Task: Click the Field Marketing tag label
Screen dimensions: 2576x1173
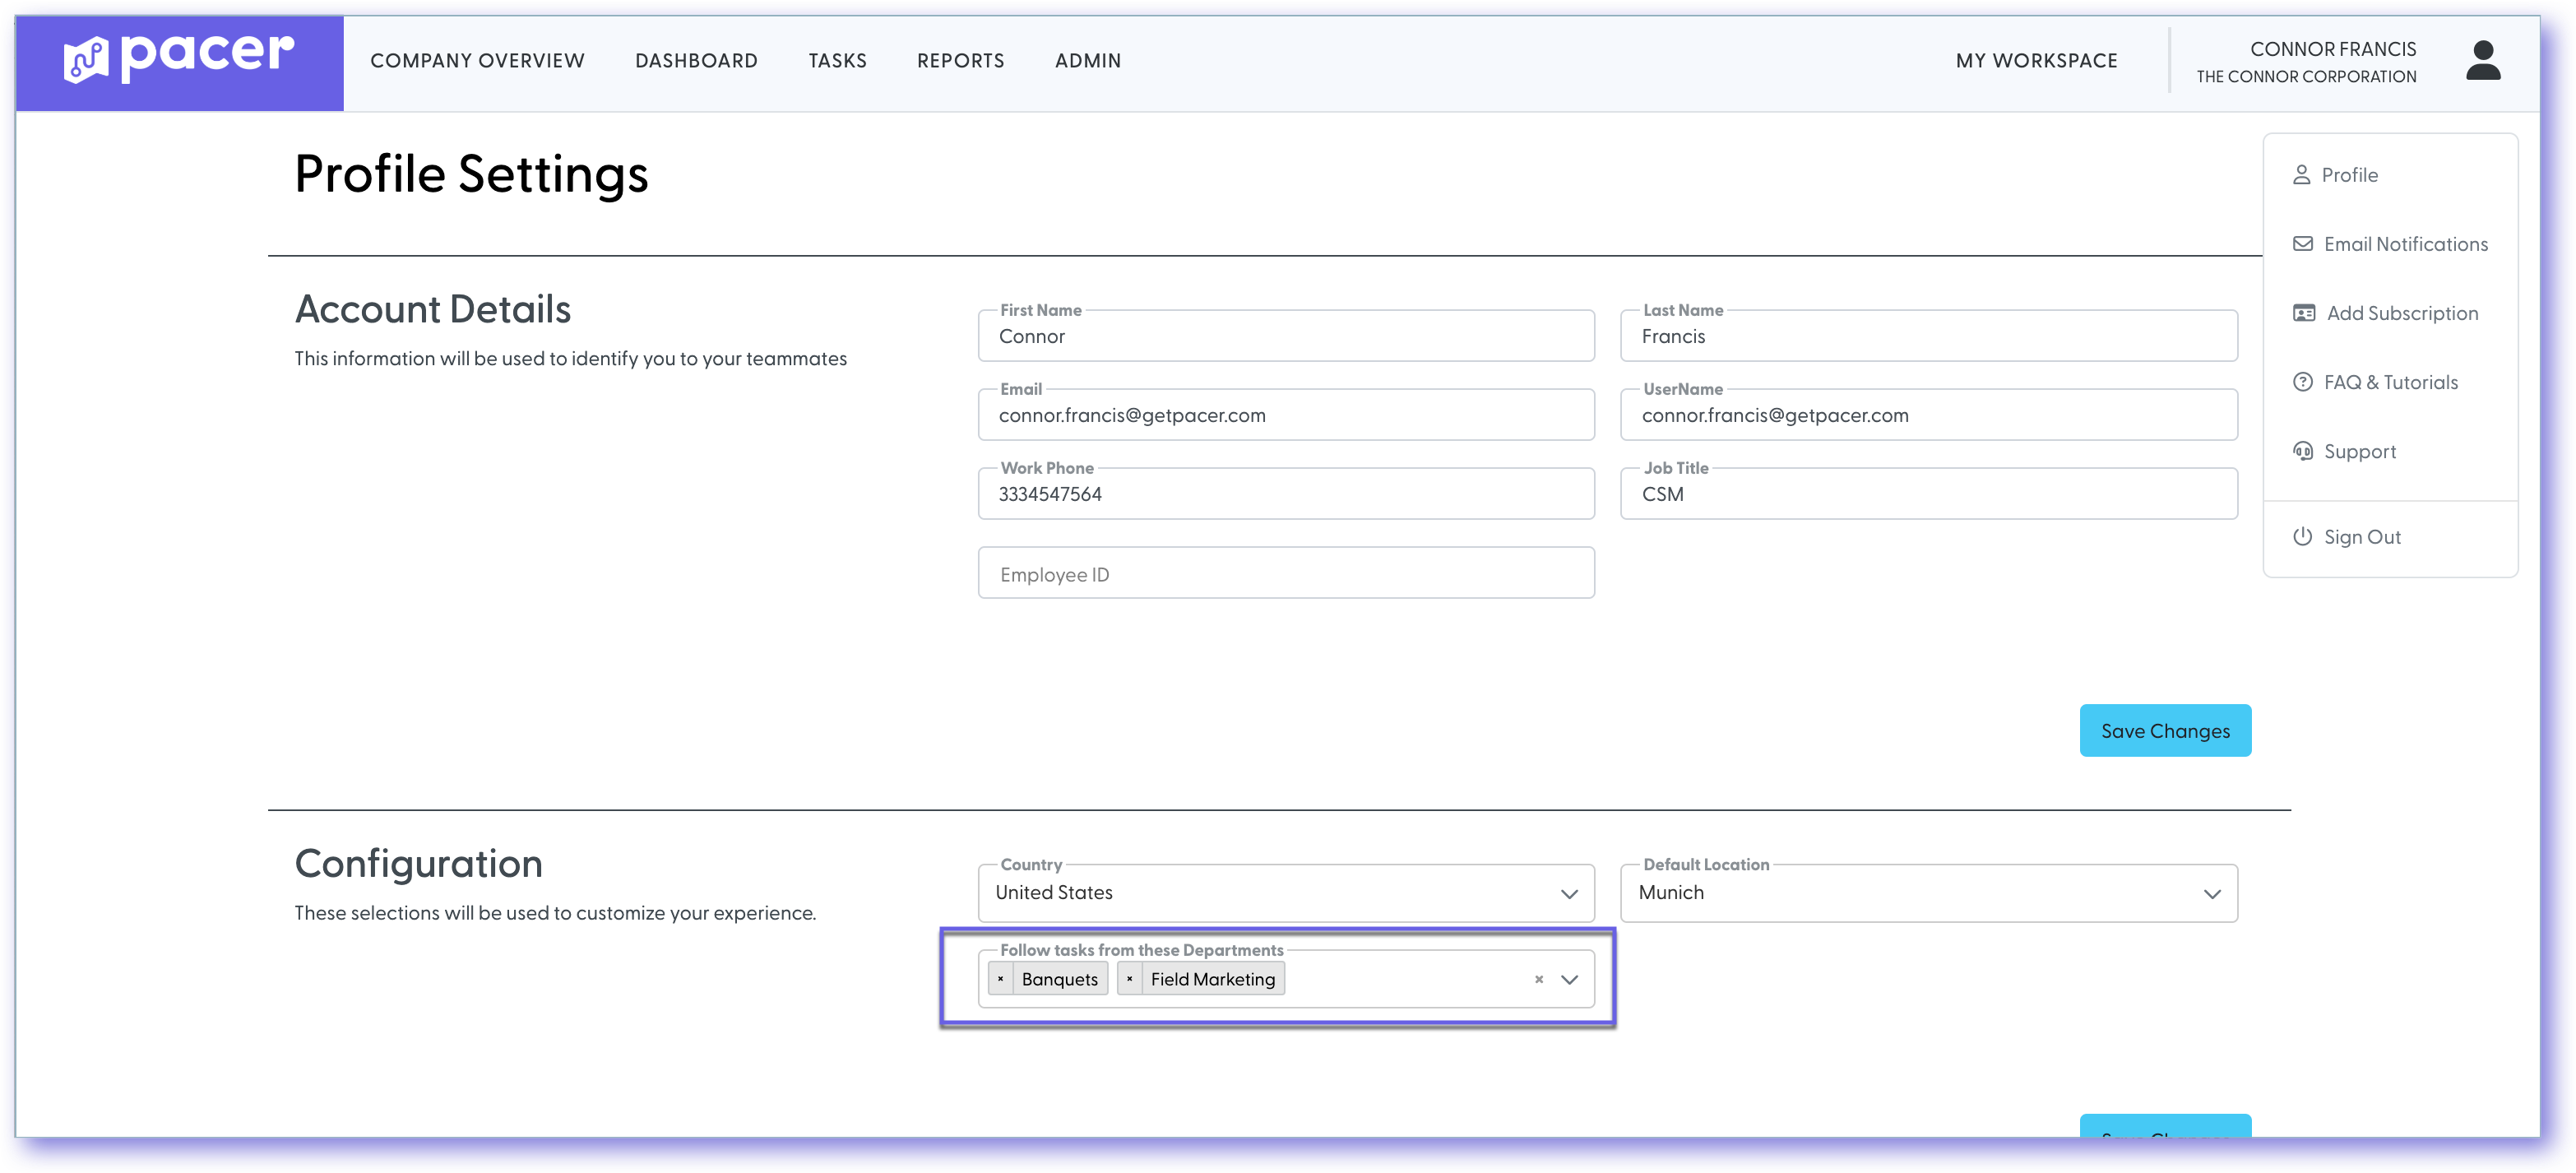Action: pyautogui.click(x=1212, y=979)
